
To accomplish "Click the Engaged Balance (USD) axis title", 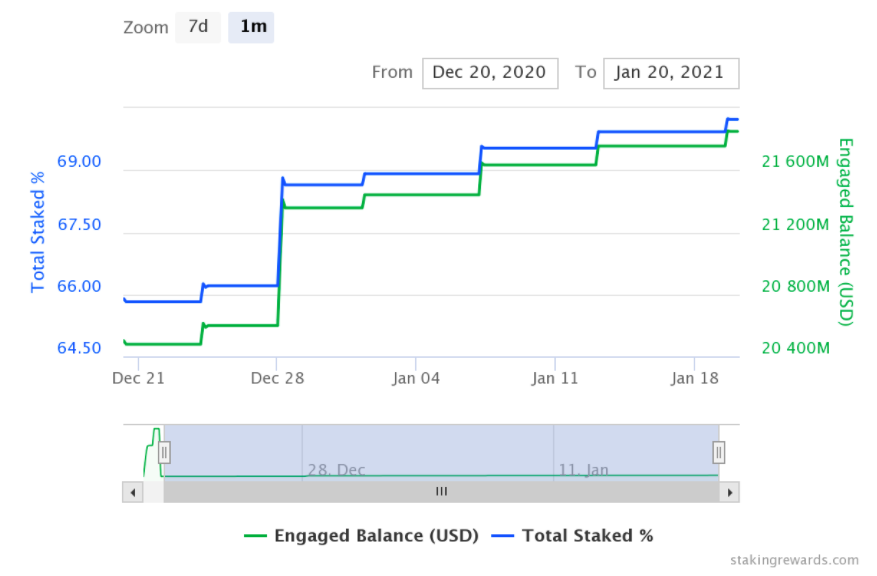I will [x=846, y=232].
